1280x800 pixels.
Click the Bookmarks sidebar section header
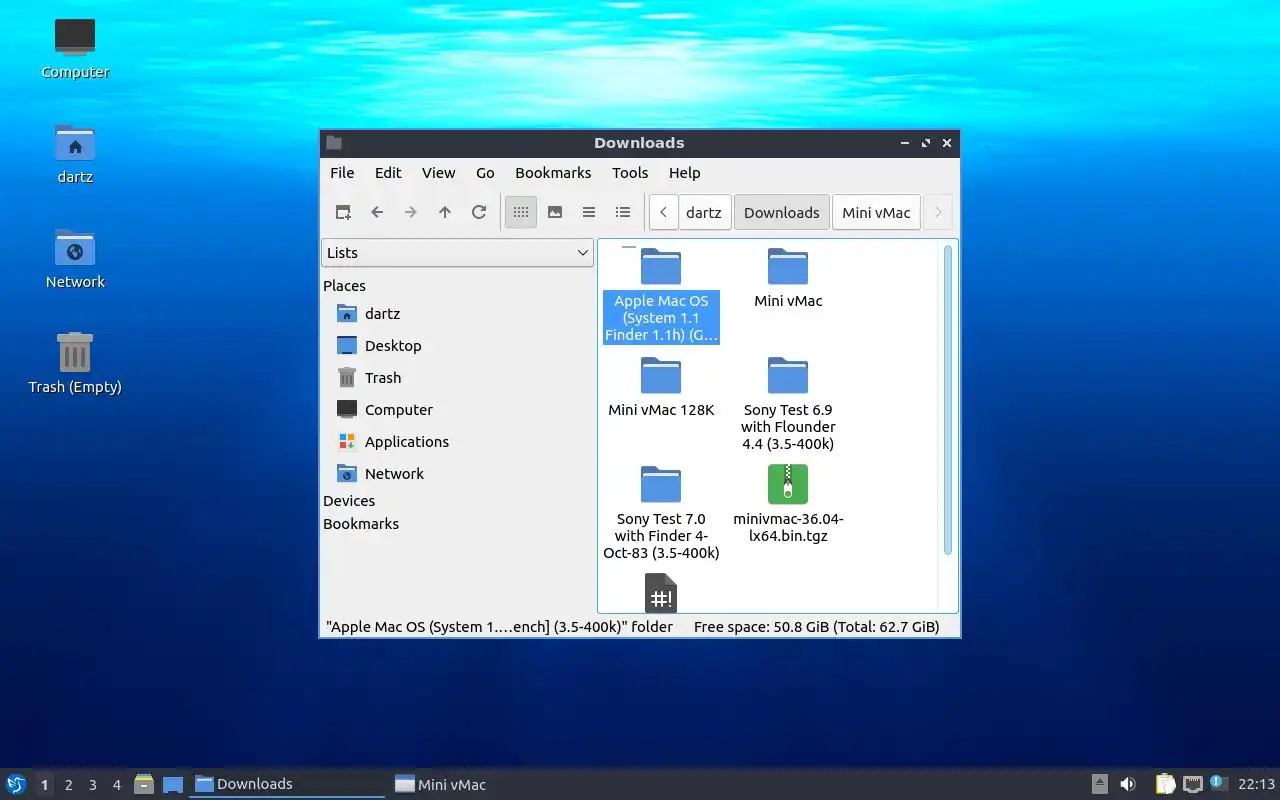pyautogui.click(x=361, y=524)
